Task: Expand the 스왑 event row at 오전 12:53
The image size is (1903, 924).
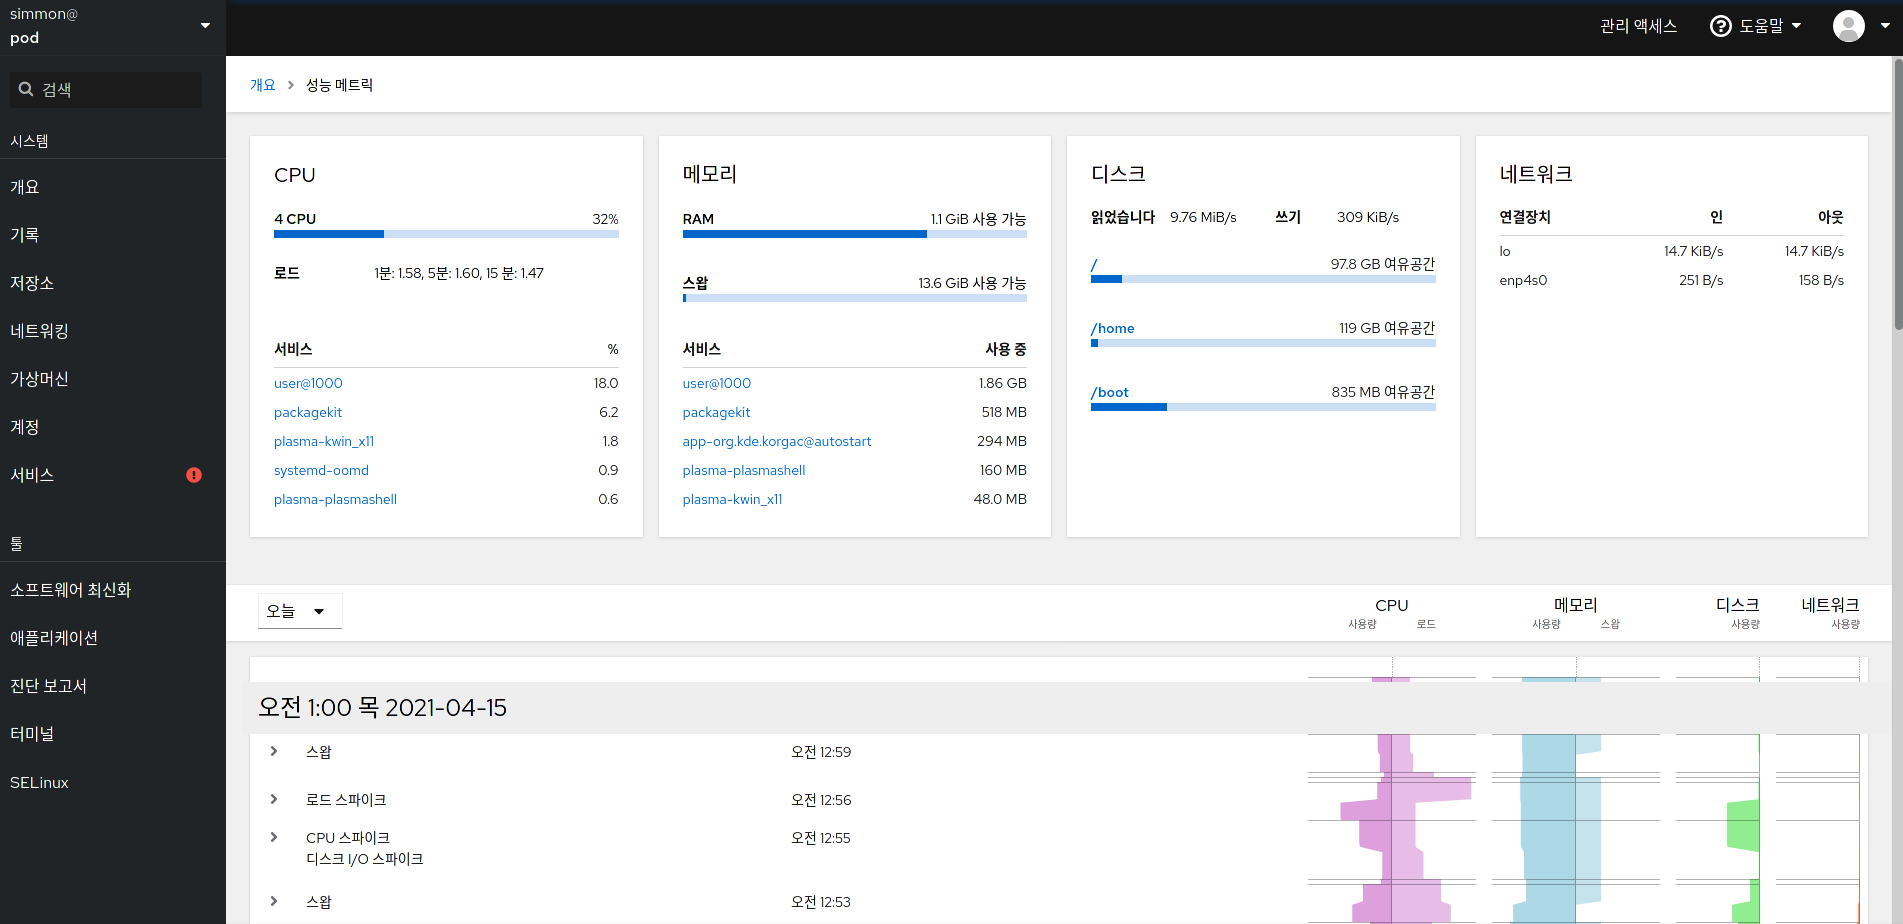Action: tap(274, 901)
